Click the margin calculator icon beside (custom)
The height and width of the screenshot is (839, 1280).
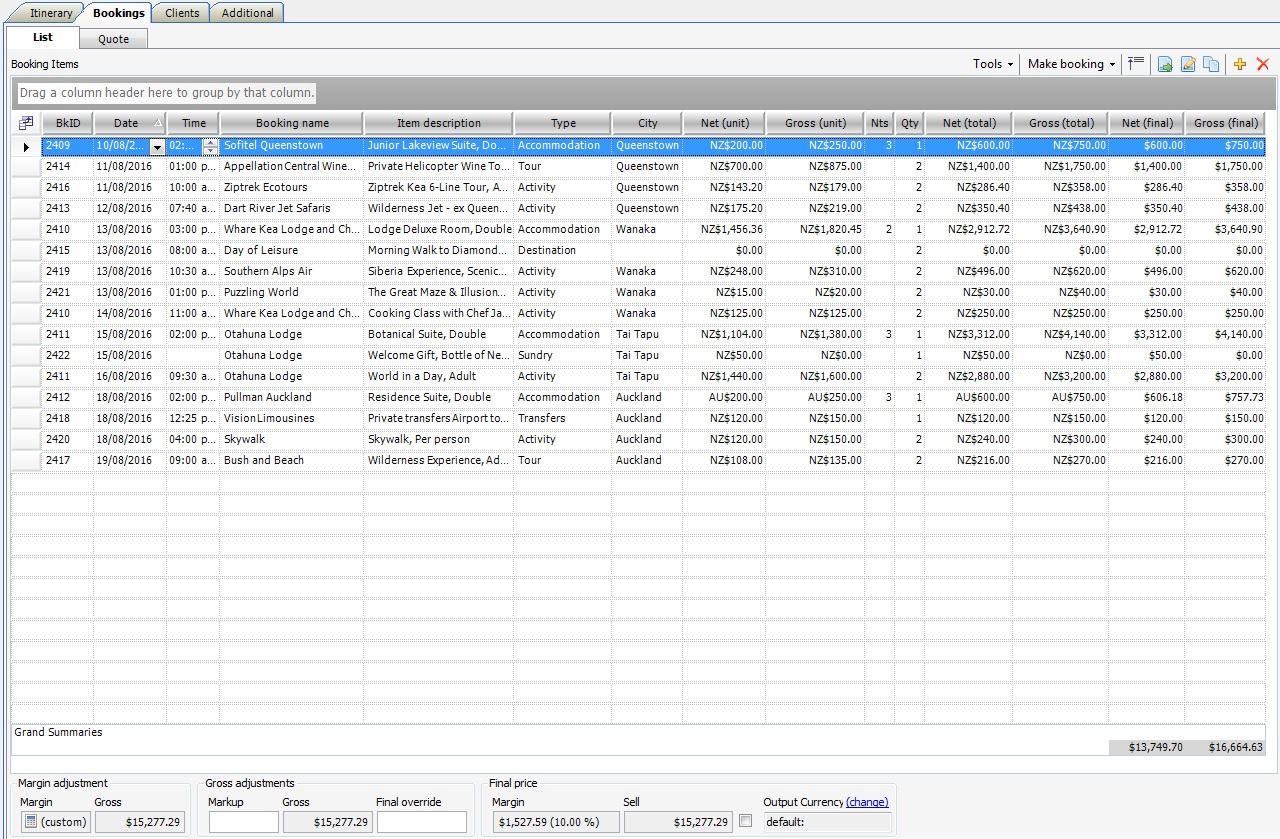click(30, 821)
